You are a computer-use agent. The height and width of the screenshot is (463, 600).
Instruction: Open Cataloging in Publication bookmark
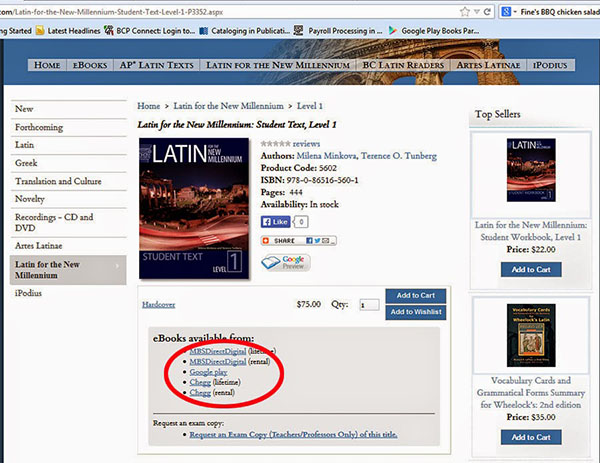pos(245,31)
